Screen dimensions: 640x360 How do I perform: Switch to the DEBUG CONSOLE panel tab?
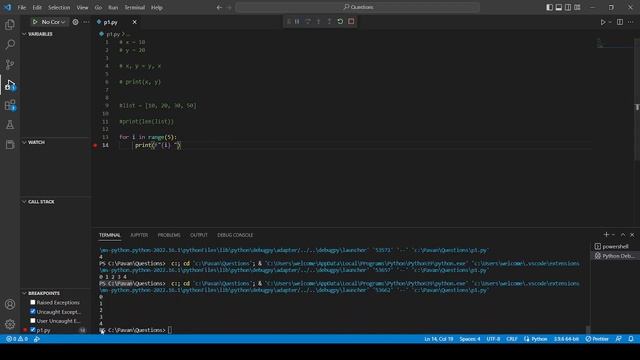point(235,235)
